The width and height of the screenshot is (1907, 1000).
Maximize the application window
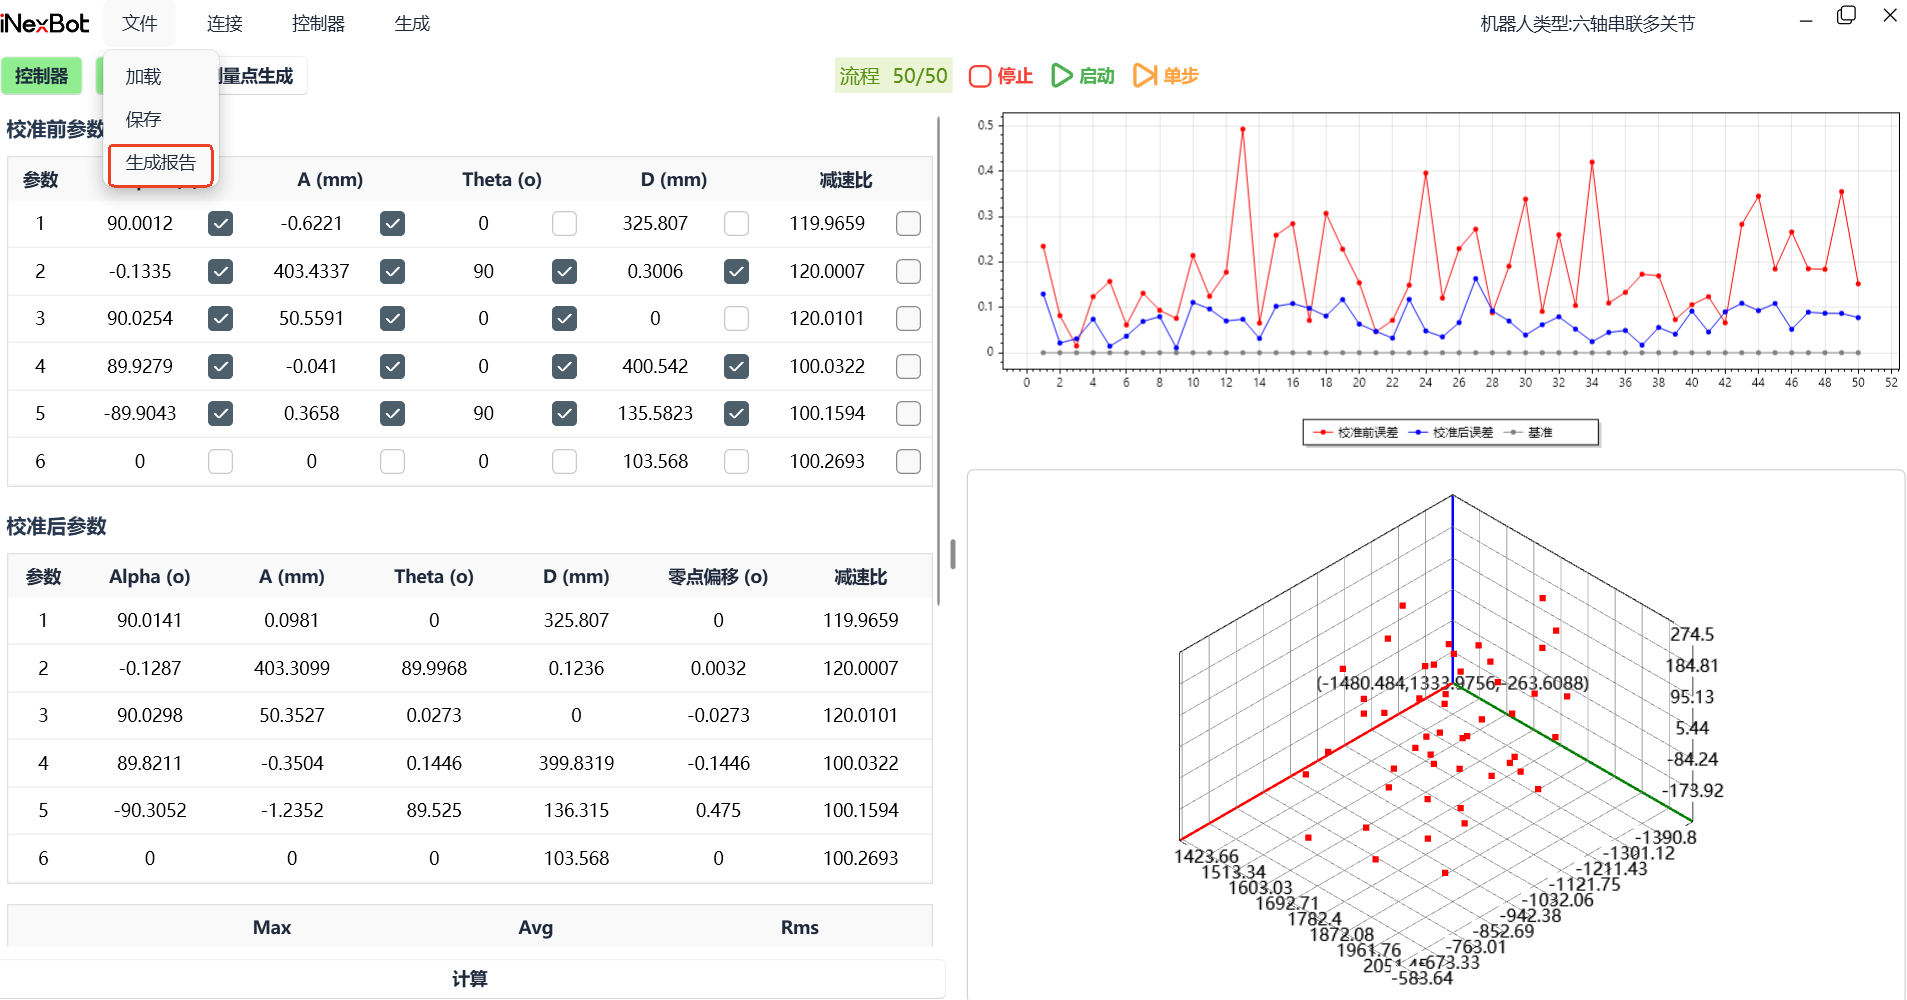(x=1846, y=16)
